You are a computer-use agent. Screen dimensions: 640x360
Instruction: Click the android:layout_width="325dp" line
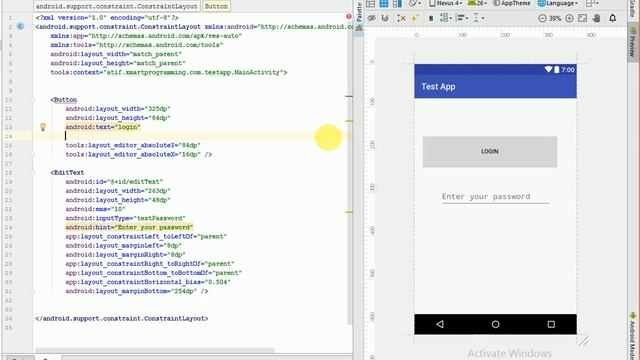coord(118,109)
